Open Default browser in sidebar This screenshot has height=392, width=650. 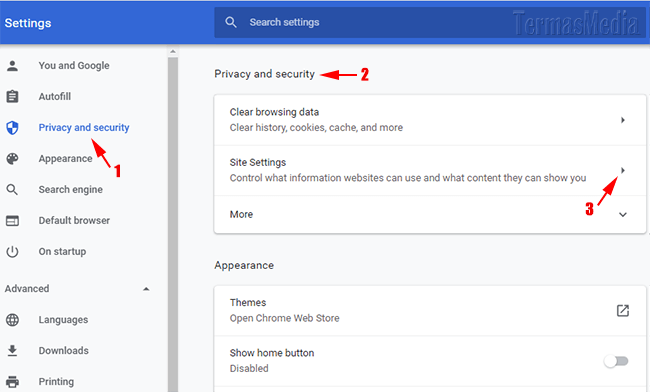[x=74, y=220]
